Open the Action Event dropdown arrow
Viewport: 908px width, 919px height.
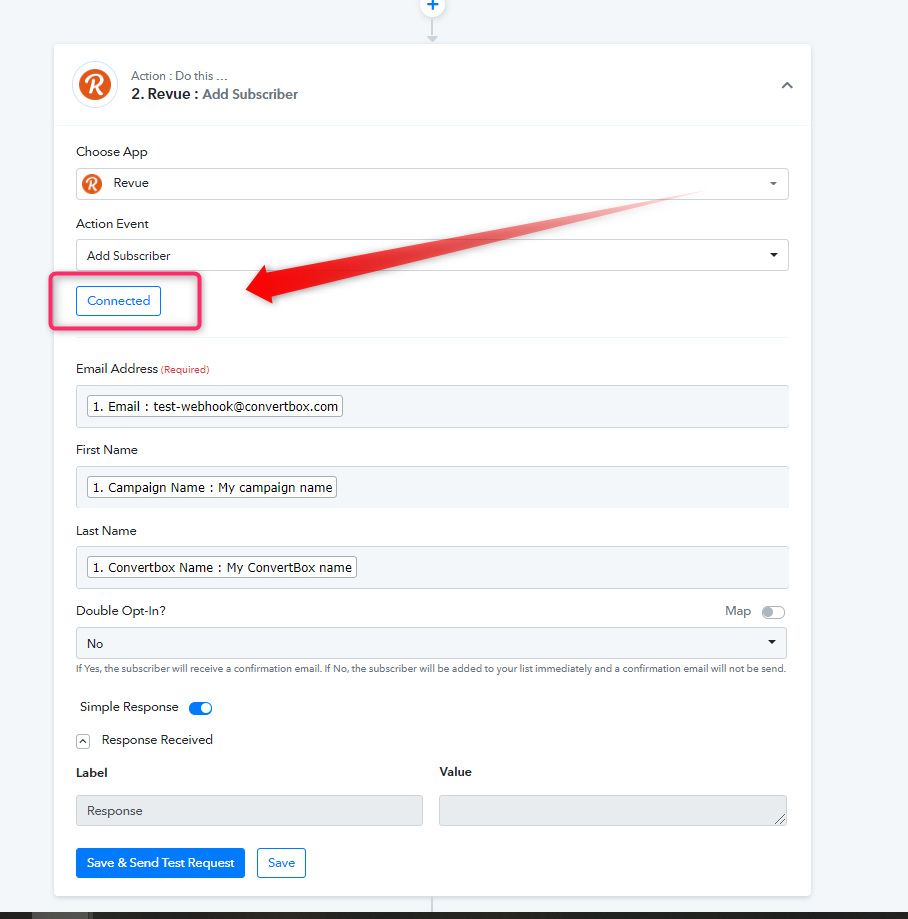click(774, 255)
